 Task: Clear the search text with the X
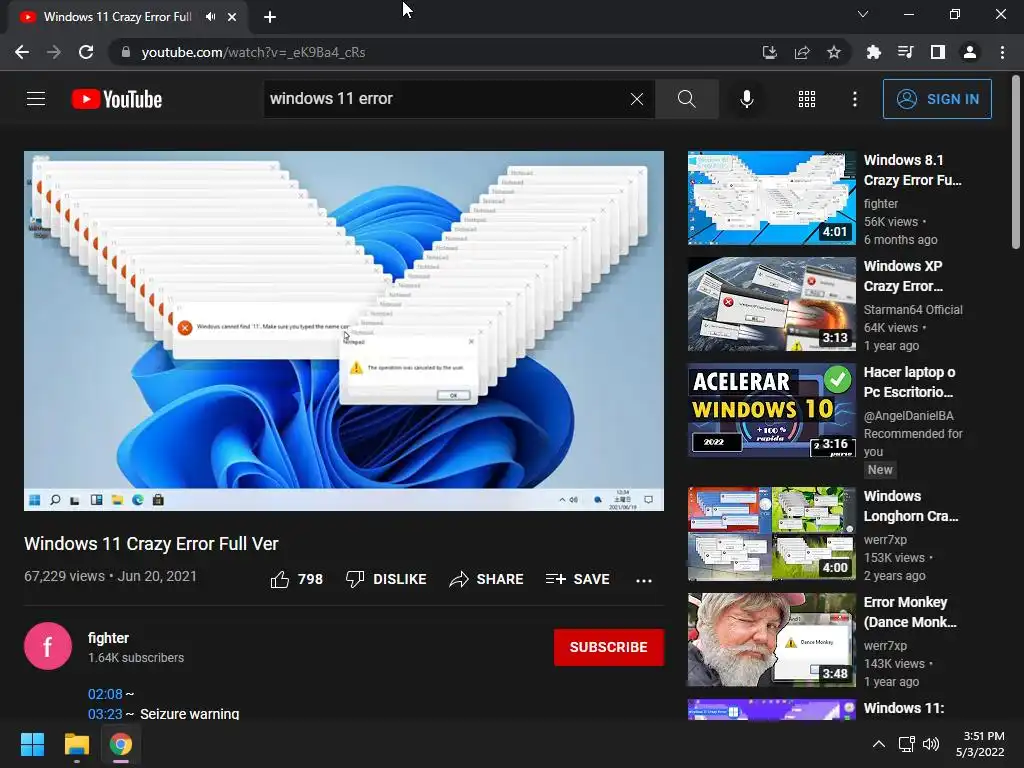click(637, 99)
